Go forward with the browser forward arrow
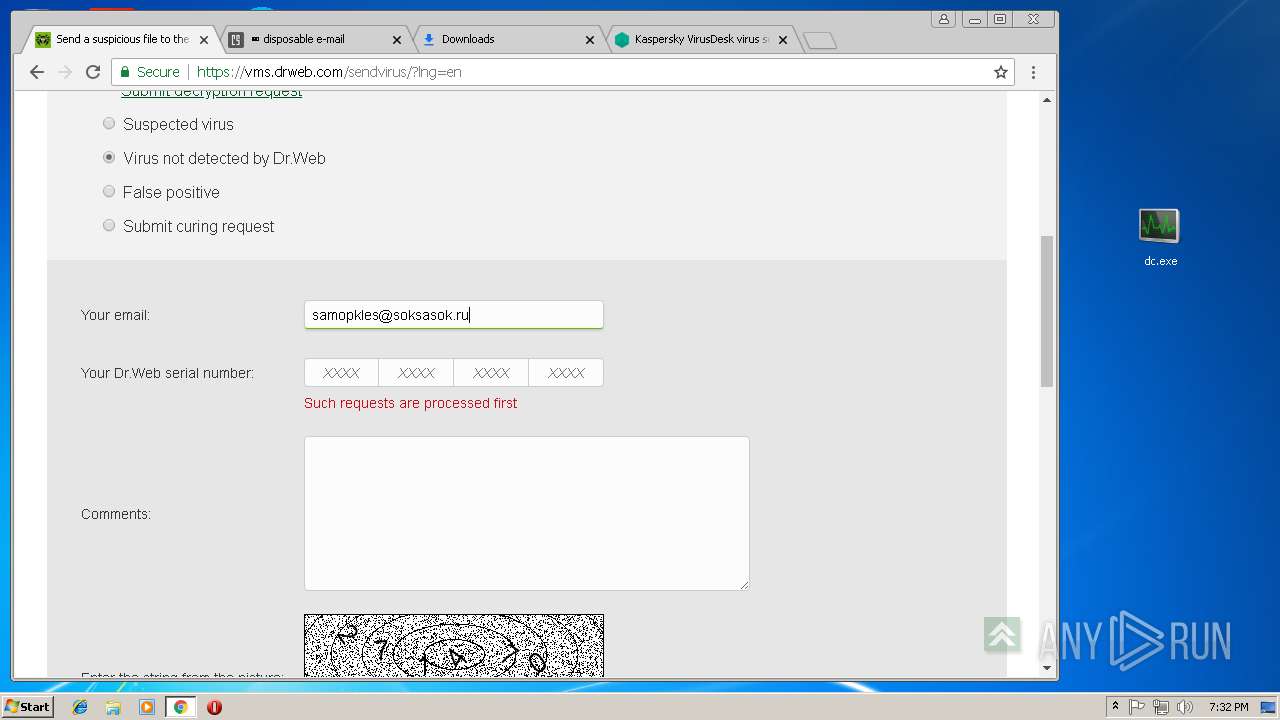1280x720 pixels. point(65,72)
